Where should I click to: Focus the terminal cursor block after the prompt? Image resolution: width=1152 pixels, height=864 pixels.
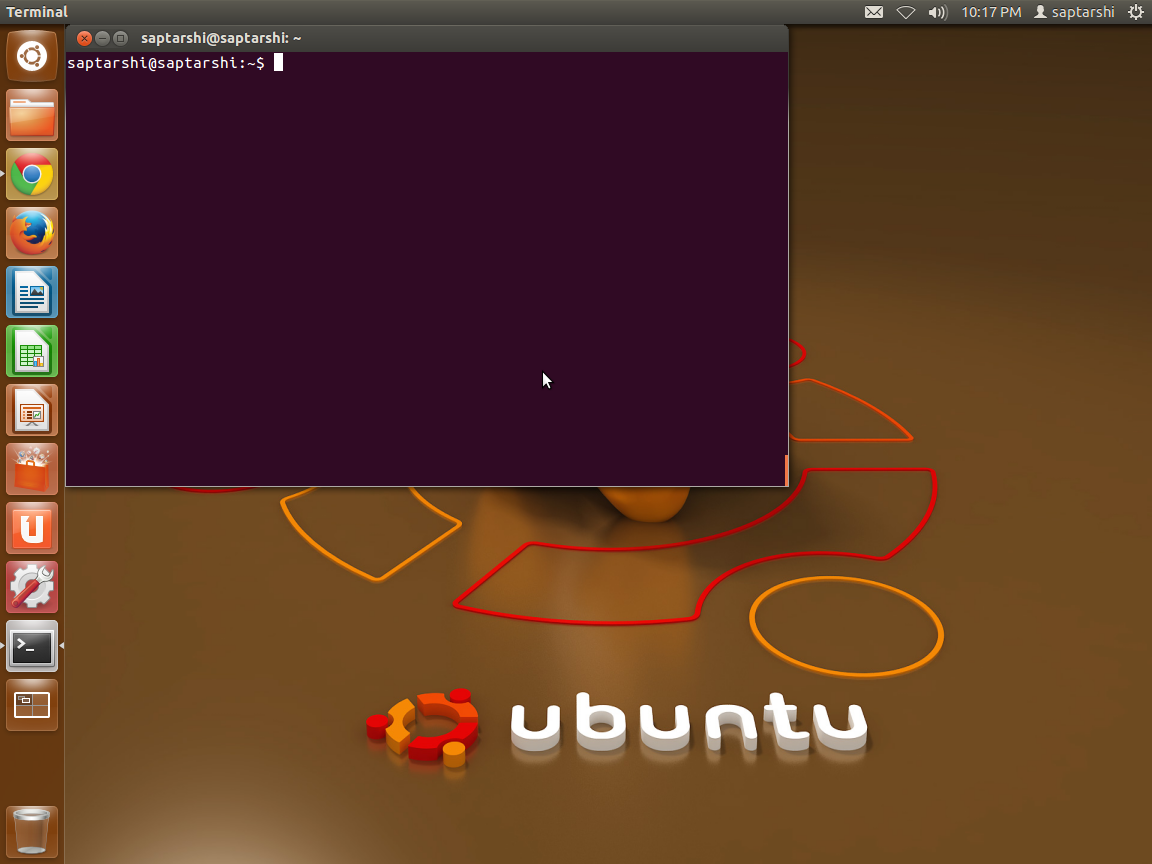(278, 63)
